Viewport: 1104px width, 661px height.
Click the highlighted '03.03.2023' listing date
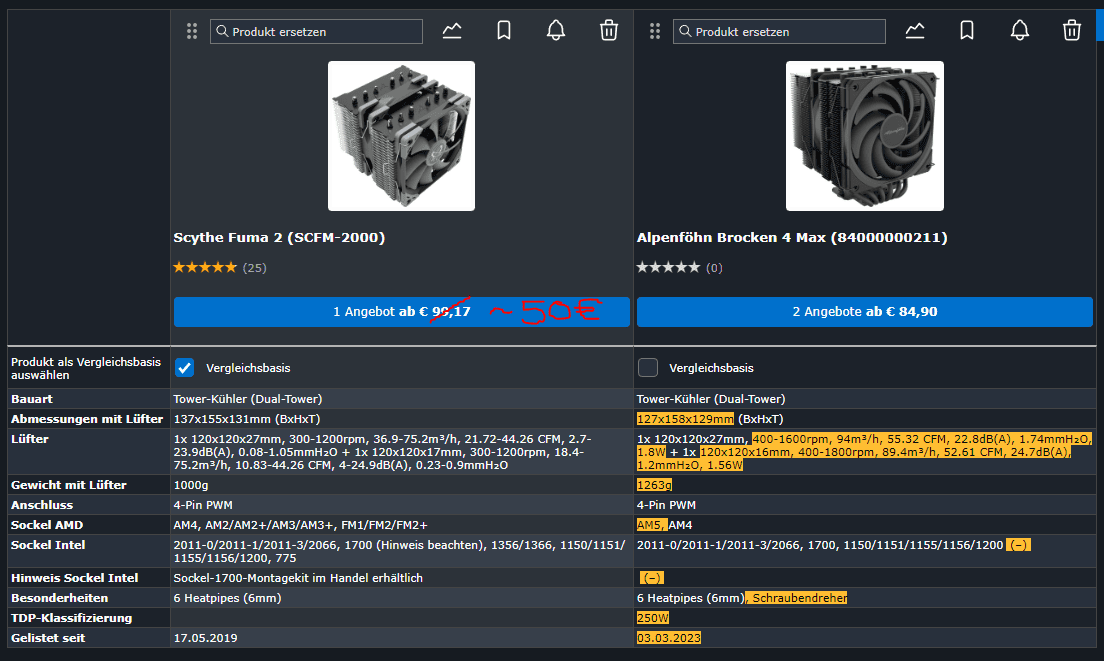[x=669, y=638]
